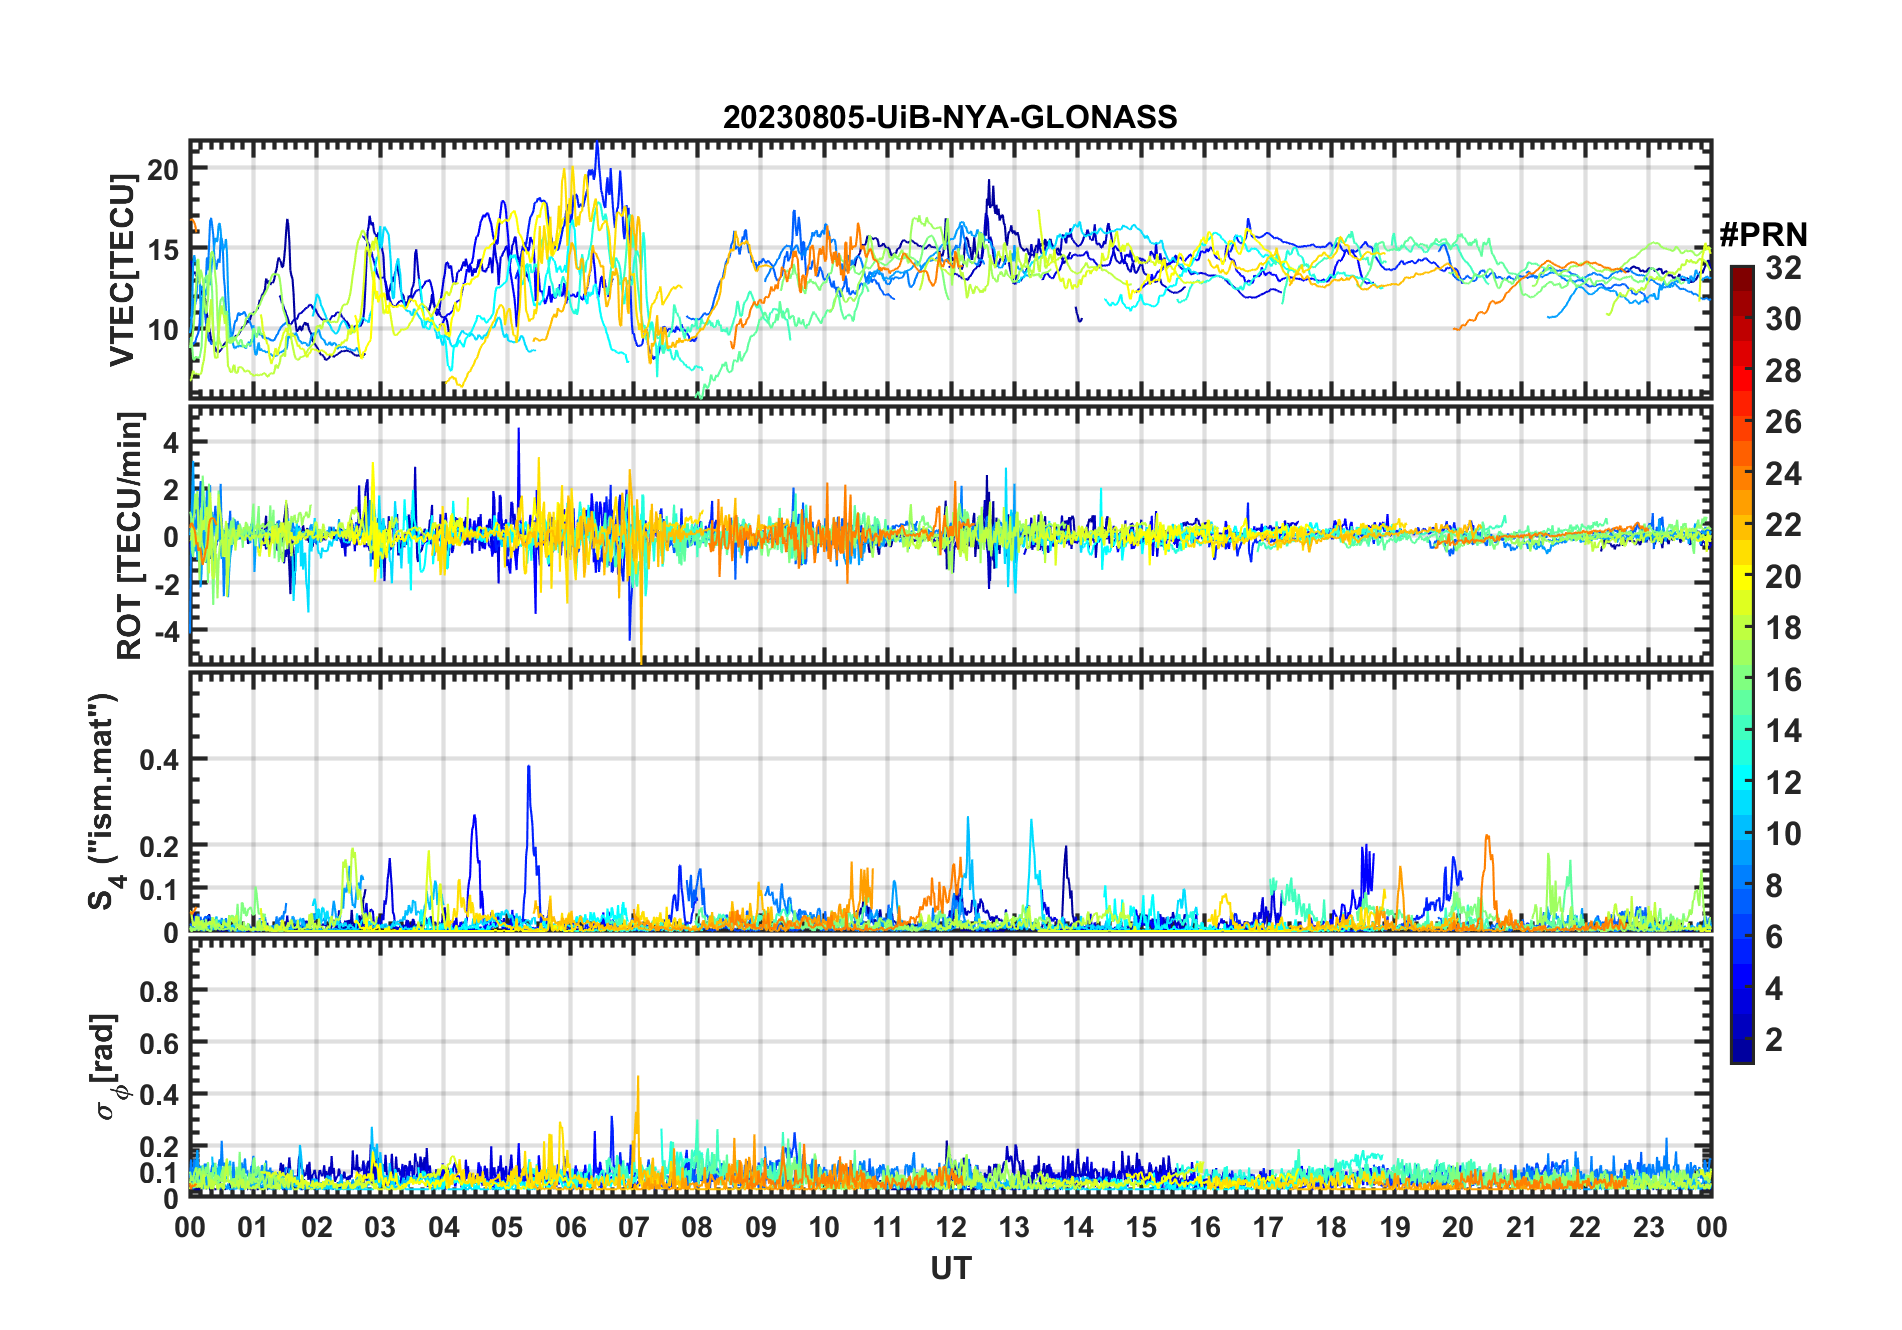Select sigma-phi axis tick label 0.2
The width and height of the screenshot is (1902, 1330).
pos(159,1147)
